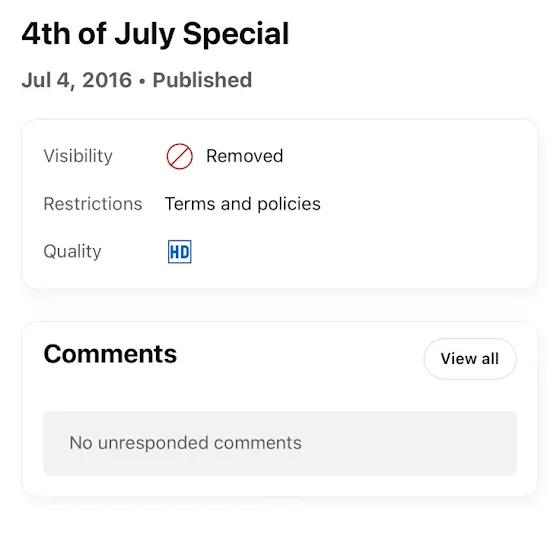The height and width of the screenshot is (560, 560).
Task: Click the word Terms in Restrictions row
Action: [x=190, y=204]
